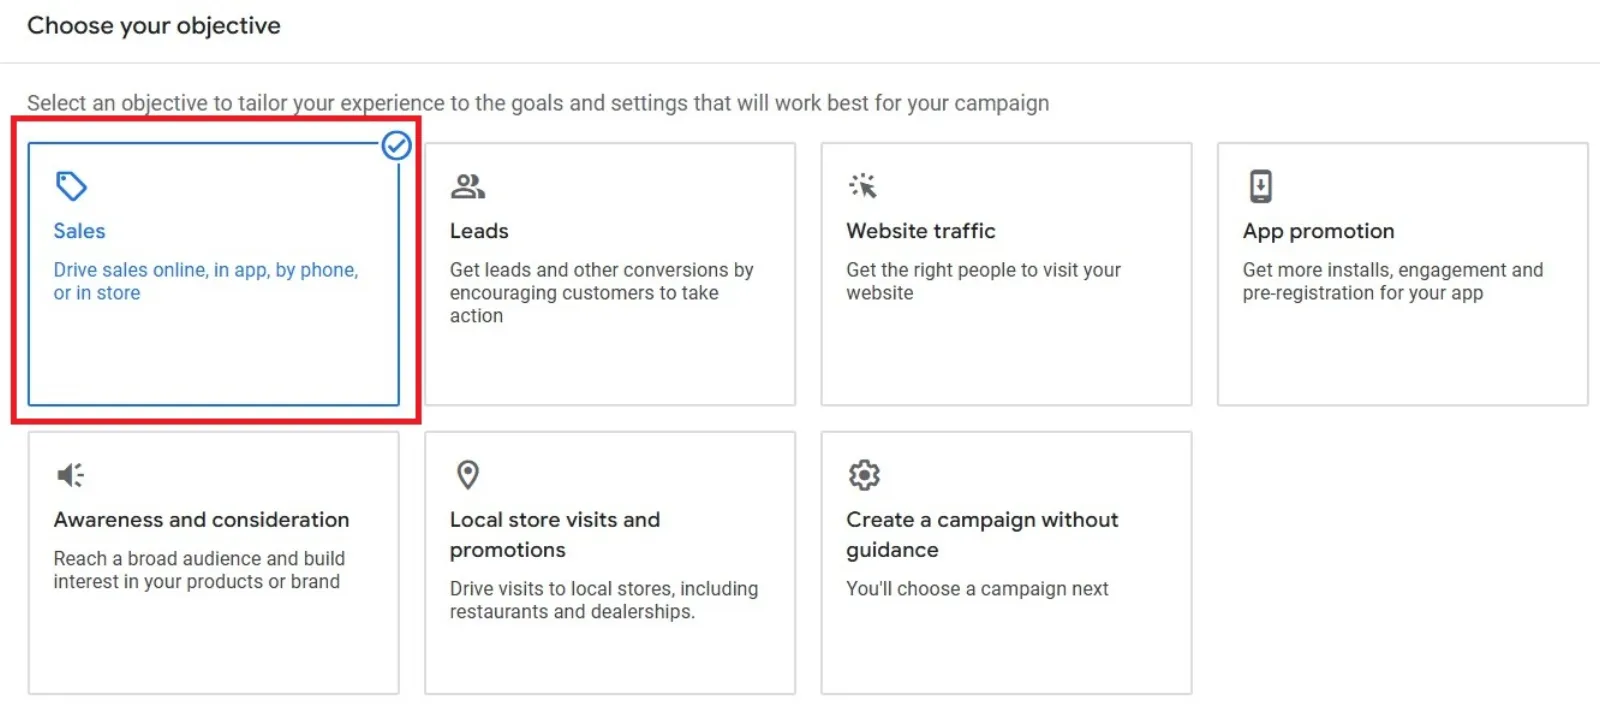
Task: Click the Awareness megaphone icon
Action: tap(70, 475)
